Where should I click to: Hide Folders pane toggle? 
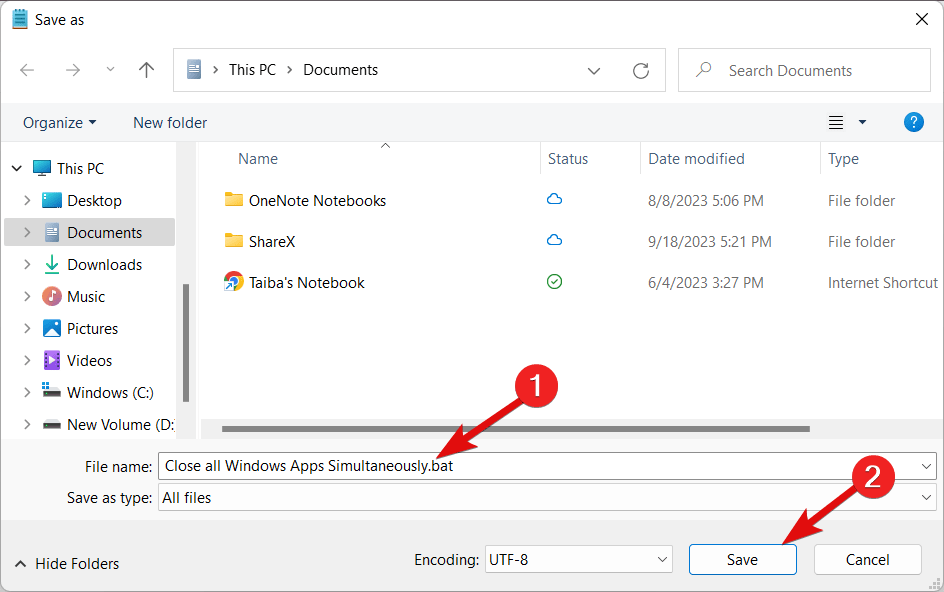click(x=67, y=564)
